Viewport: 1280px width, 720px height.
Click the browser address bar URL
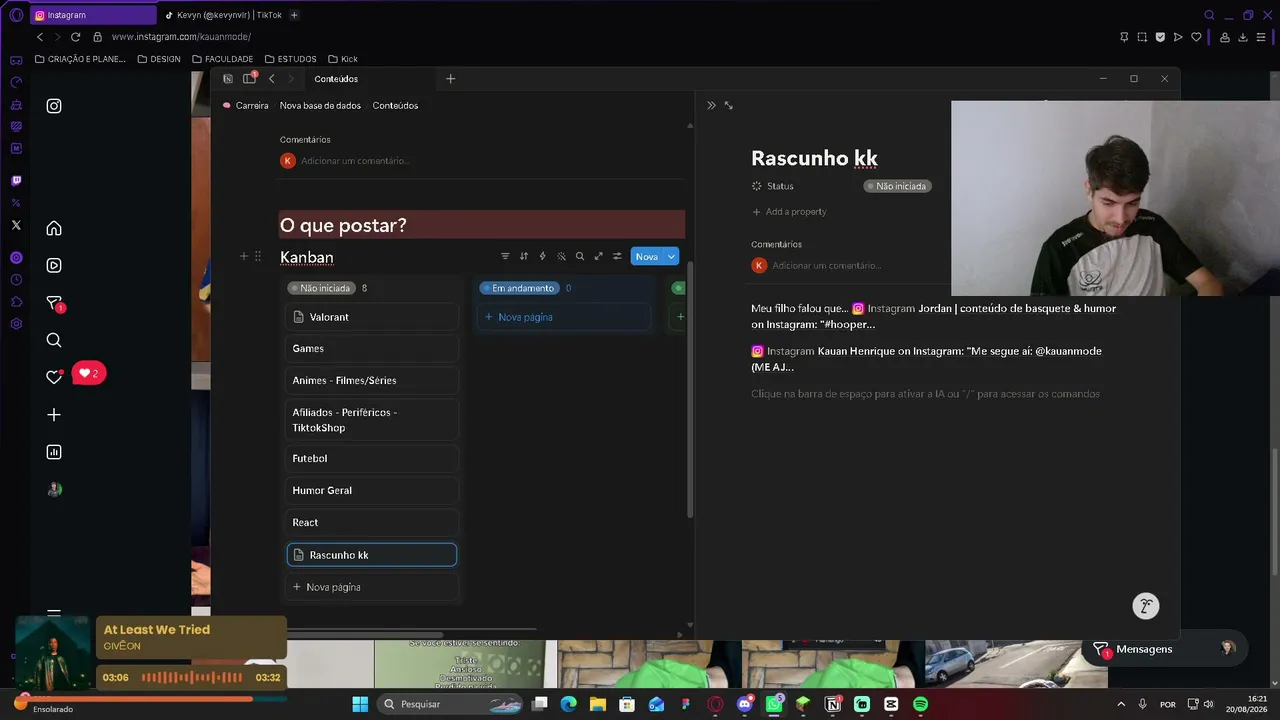[181, 37]
